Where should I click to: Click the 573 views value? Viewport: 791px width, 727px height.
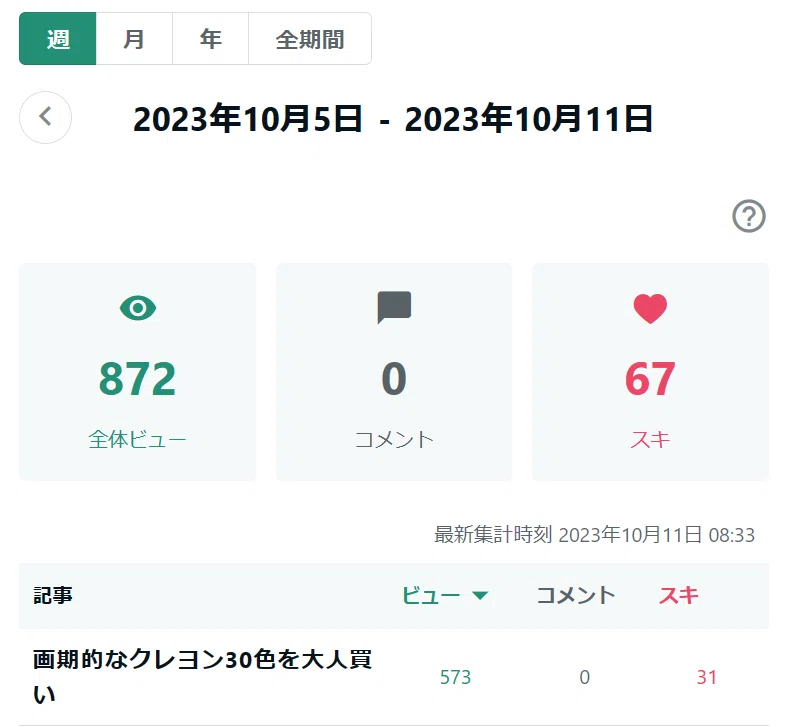pos(456,677)
